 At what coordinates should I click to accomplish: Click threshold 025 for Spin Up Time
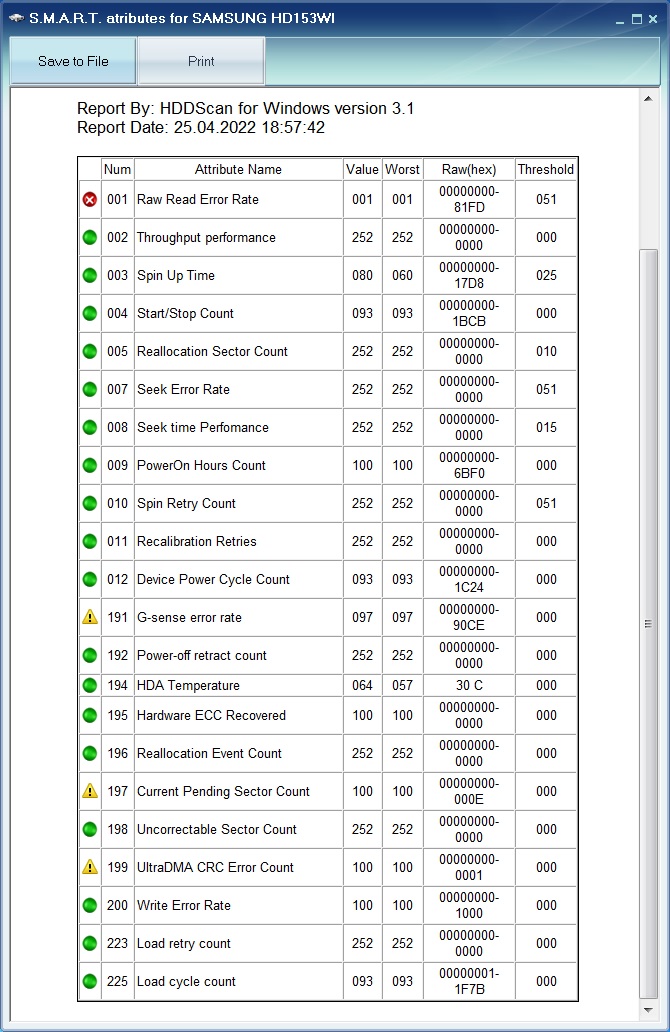point(546,276)
